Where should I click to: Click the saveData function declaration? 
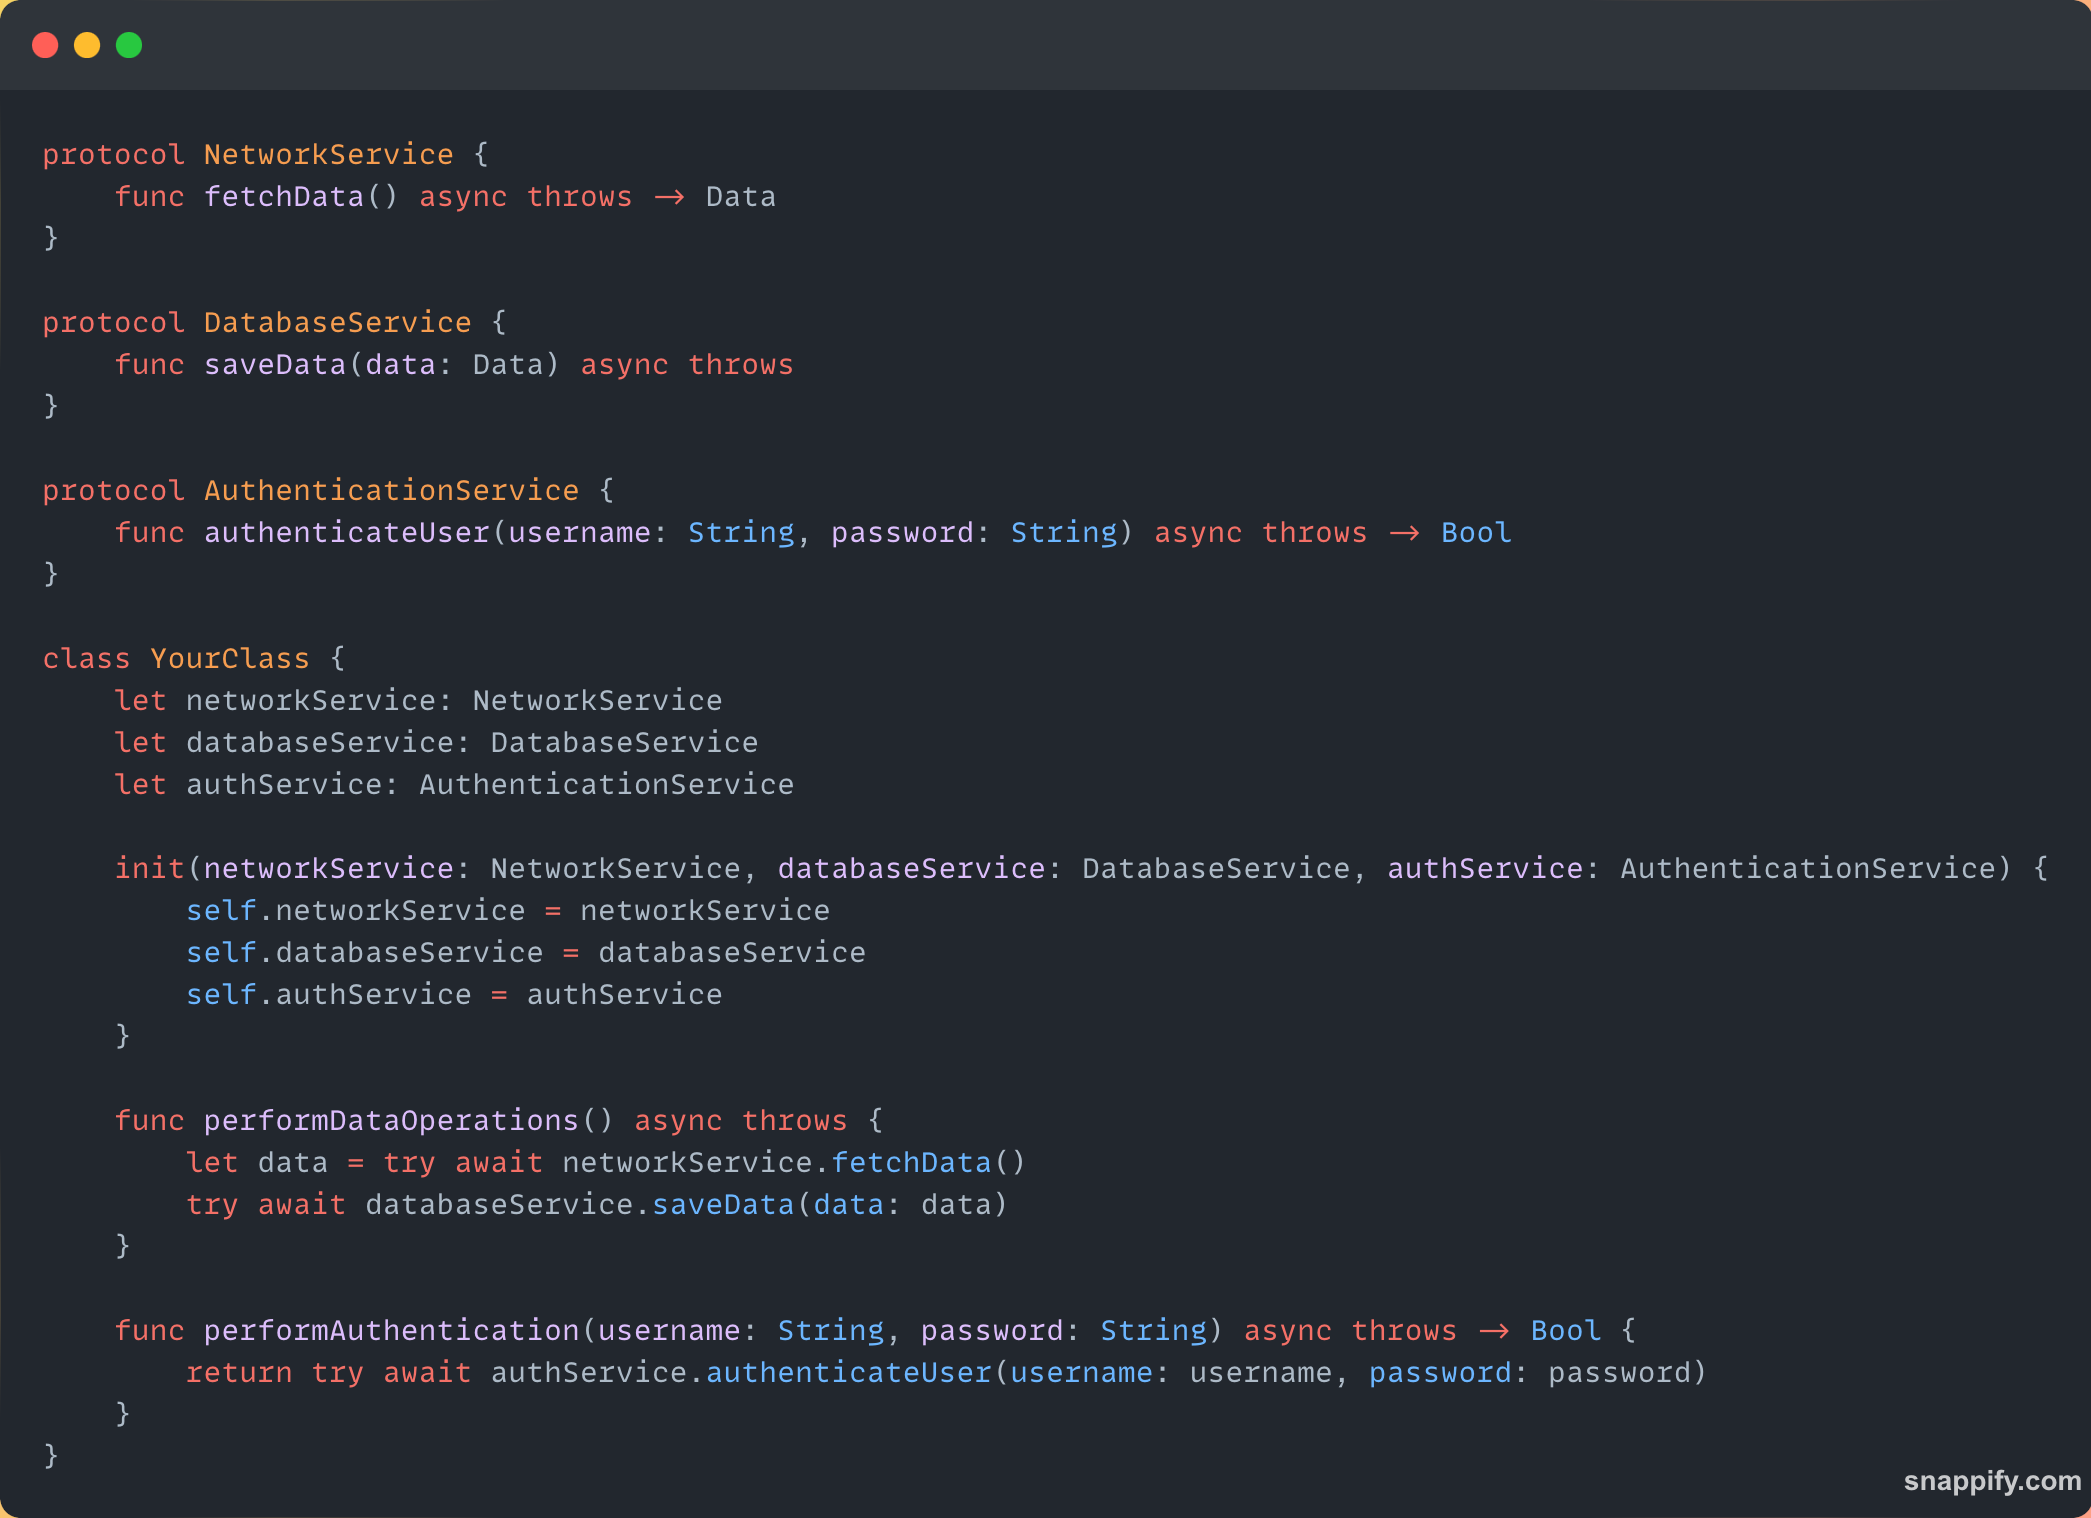click(x=275, y=364)
